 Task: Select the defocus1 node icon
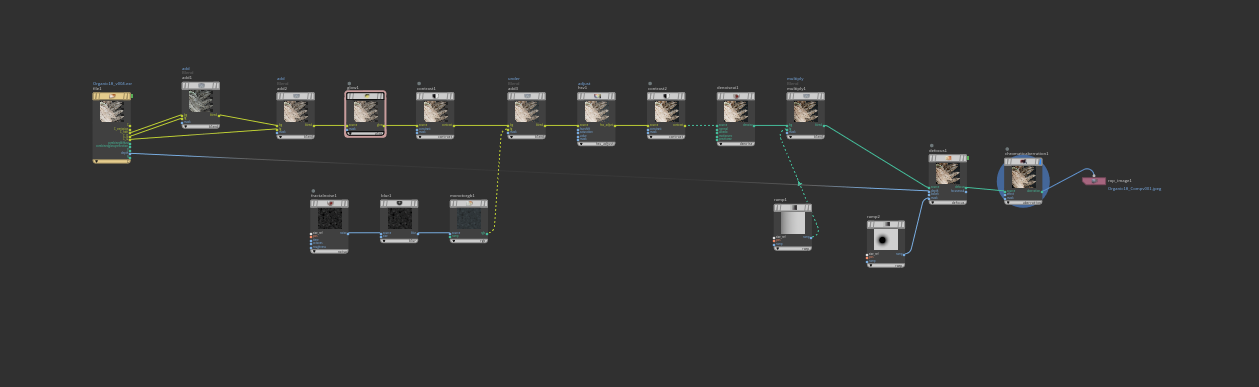pos(947,158)
